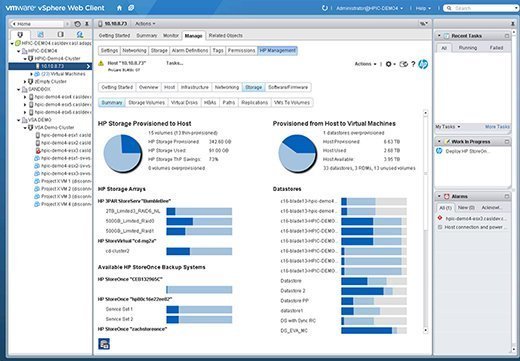Maximize the Alarms panel
520x361 pixels.
point(507,196)
